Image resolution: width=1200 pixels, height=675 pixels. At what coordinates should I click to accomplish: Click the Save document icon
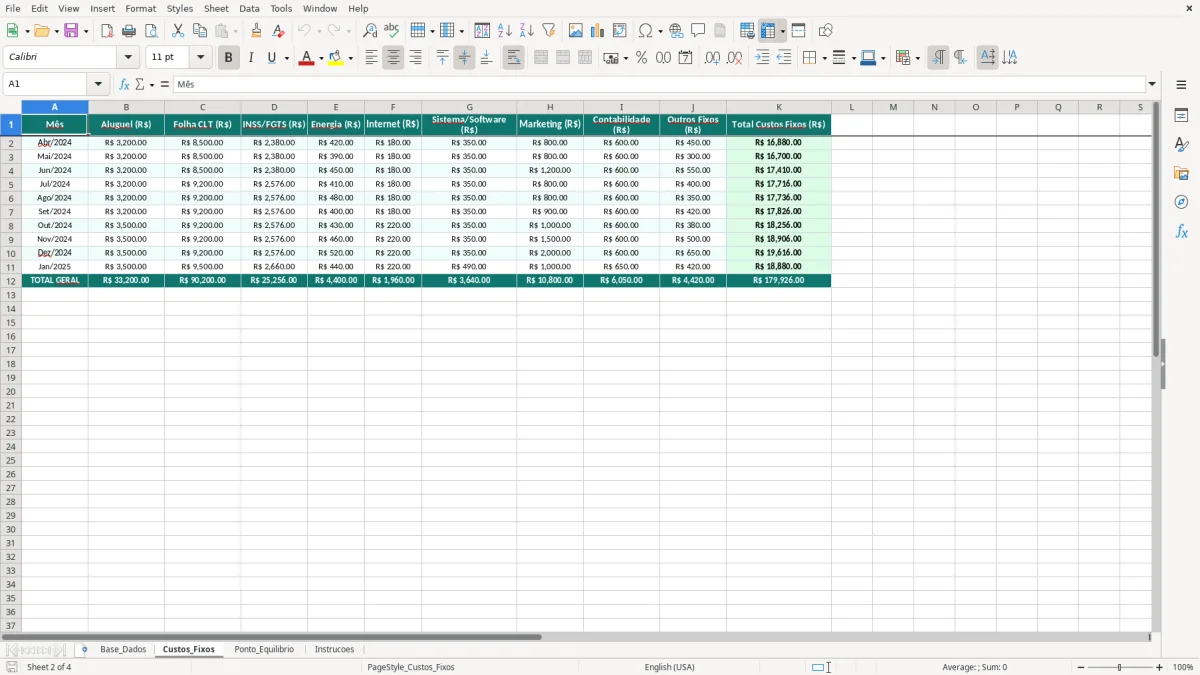[x=71, y=31]
